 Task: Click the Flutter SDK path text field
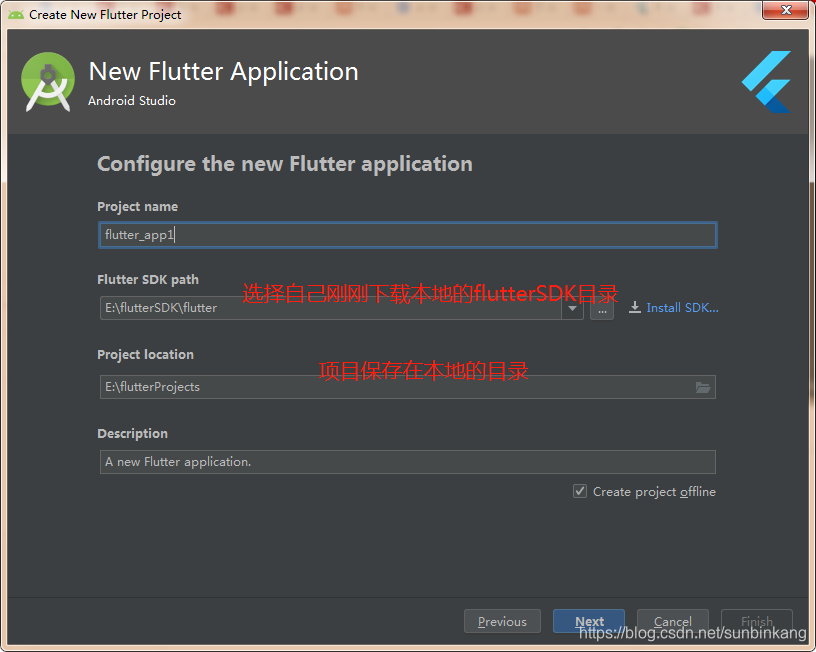coord(331,308)
